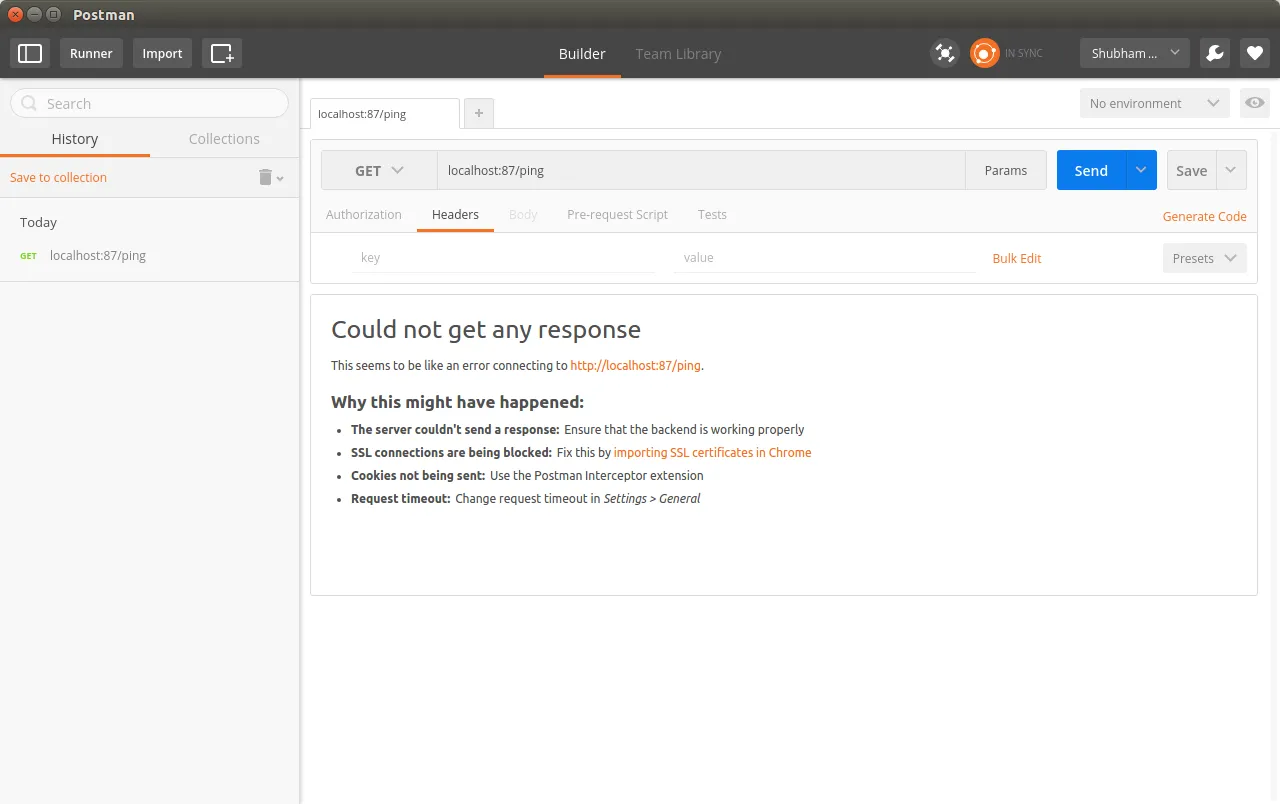Focus the sidebar Search field
1280x804 pixels.
tap(150, 103)
